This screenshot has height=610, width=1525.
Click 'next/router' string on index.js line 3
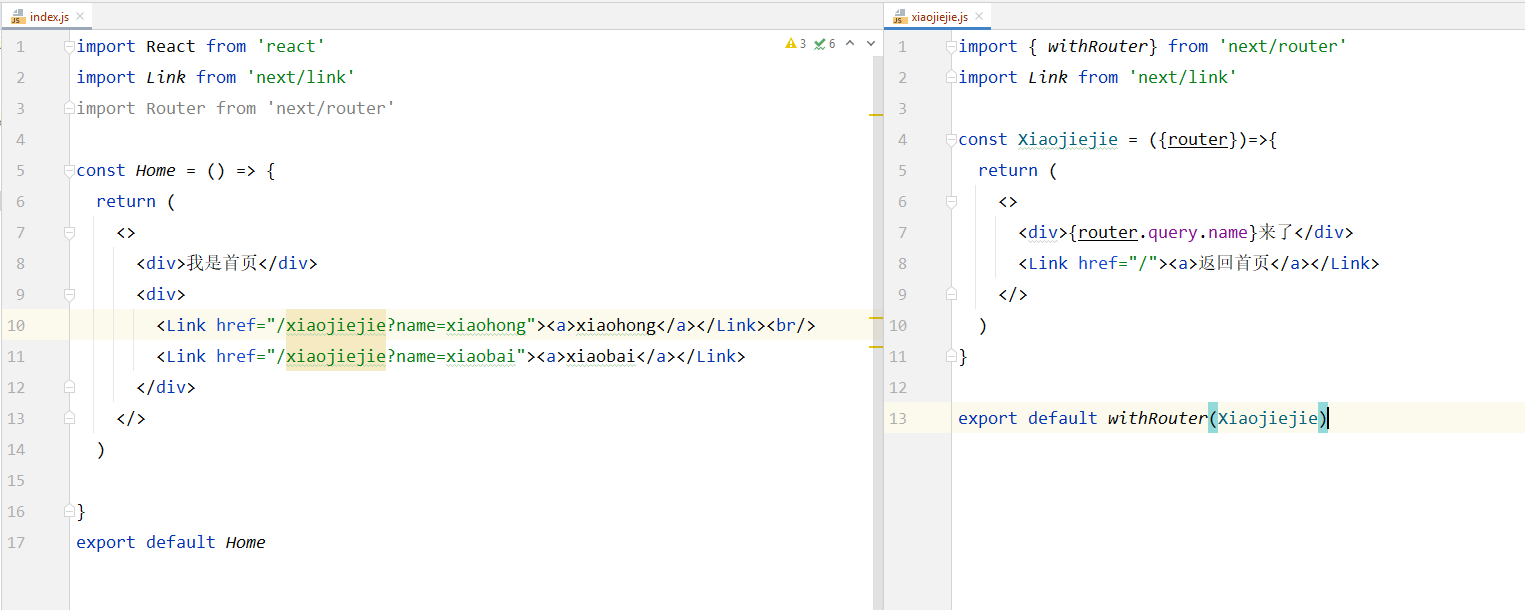(331, 108)
